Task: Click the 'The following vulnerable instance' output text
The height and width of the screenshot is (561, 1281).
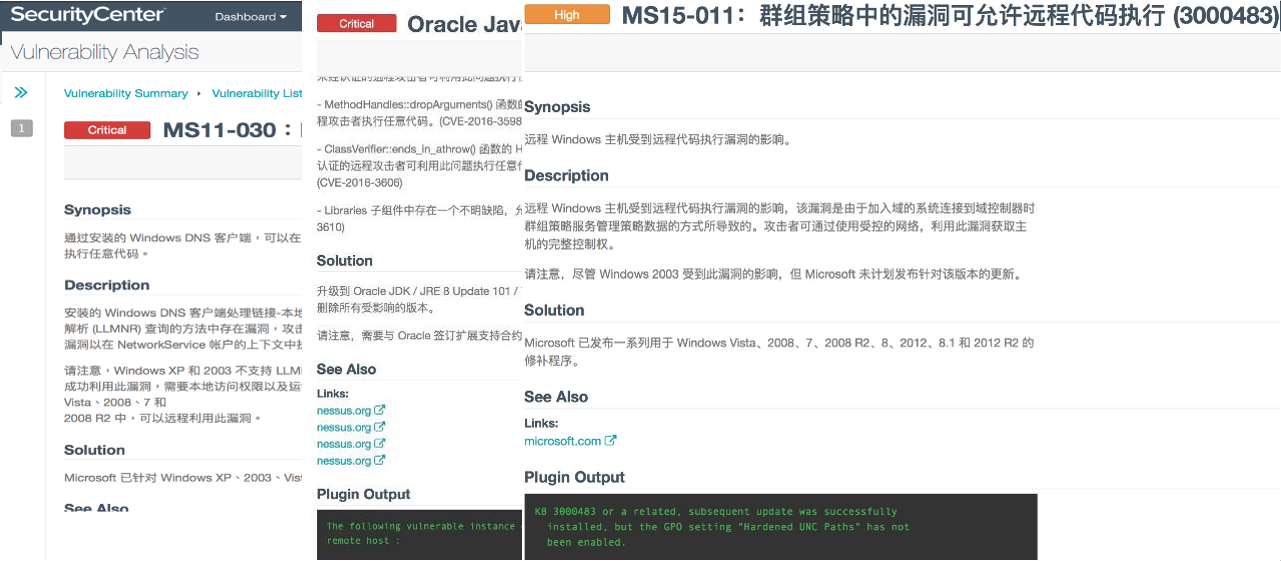Action: (421, 526)
